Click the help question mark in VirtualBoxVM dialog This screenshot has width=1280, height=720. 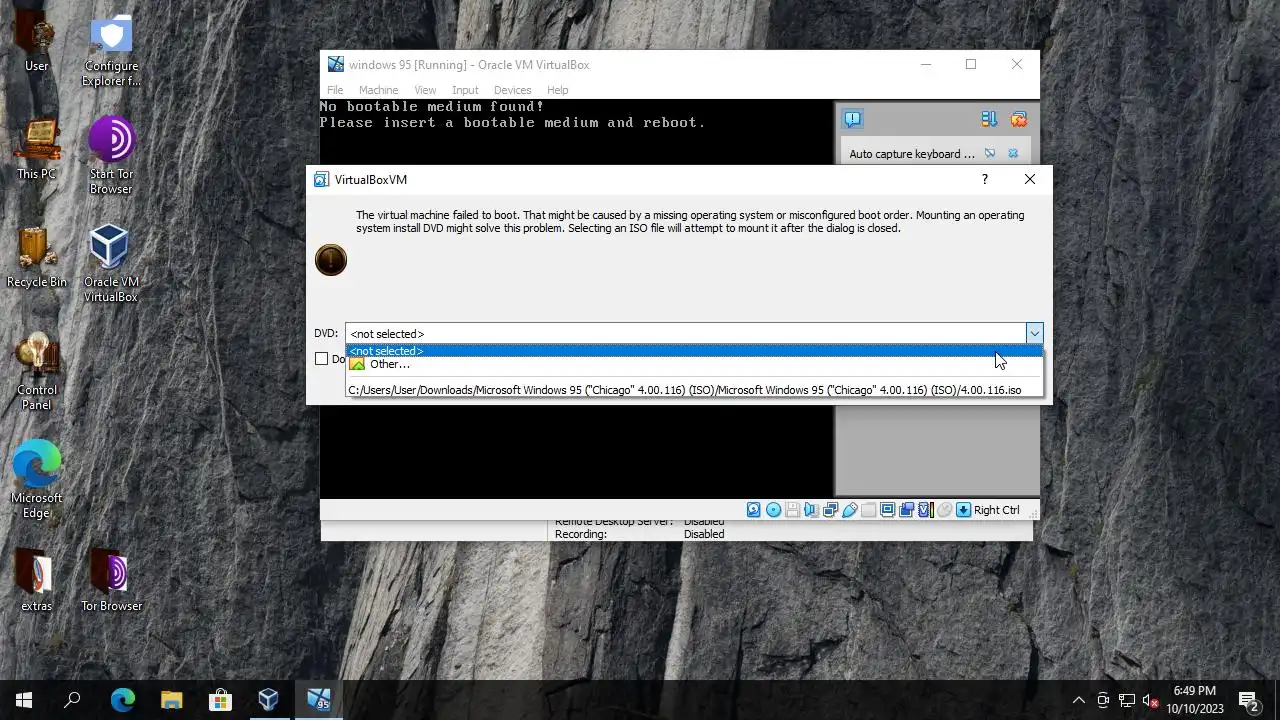[x=984, y=180]
